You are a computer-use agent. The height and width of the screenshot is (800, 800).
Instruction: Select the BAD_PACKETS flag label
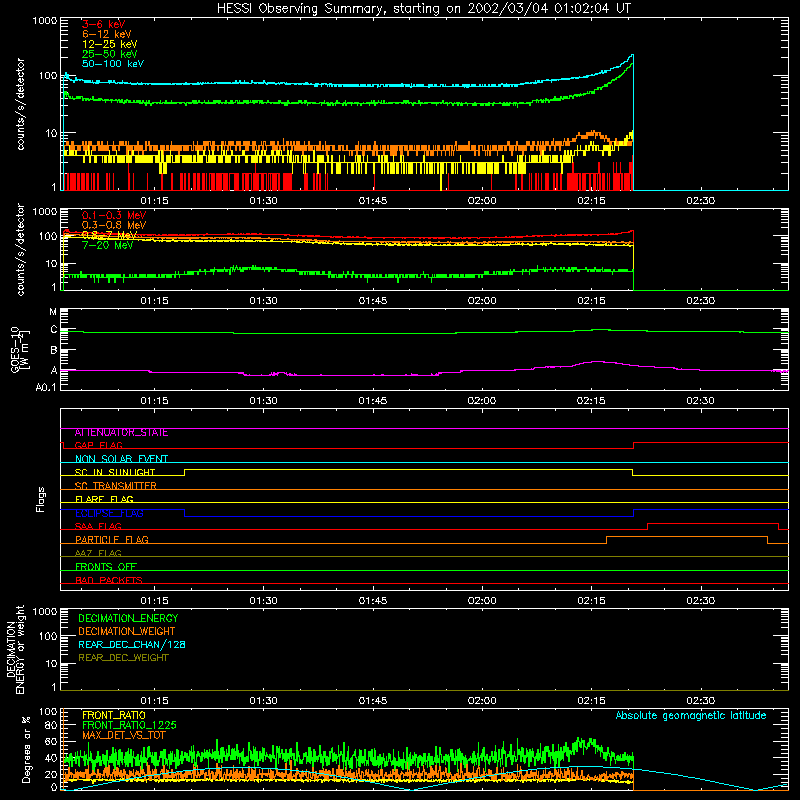[109, 580]
